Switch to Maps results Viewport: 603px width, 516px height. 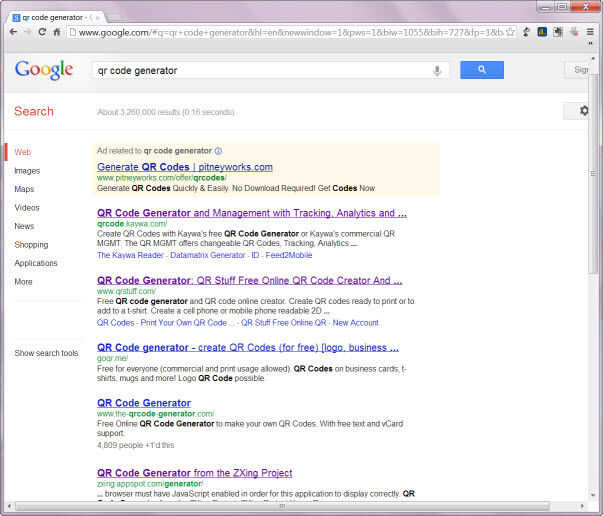click(24, 189)
